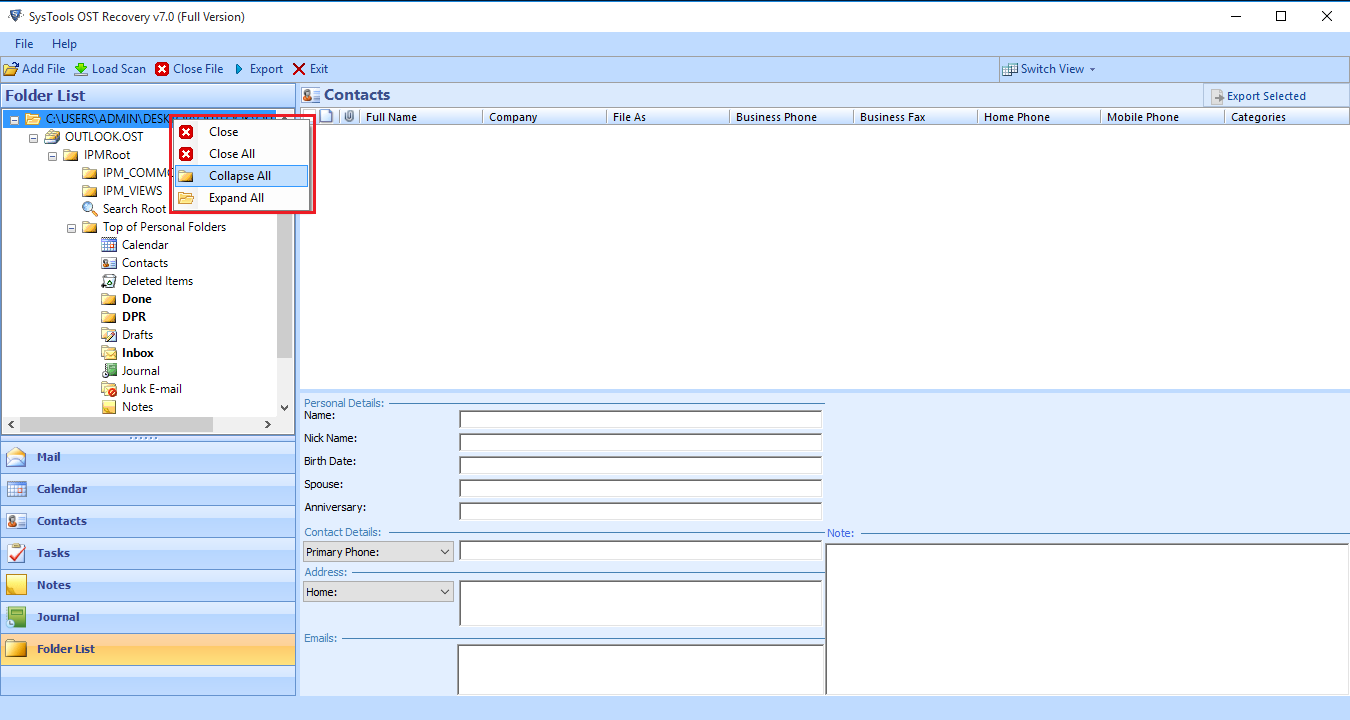The height and width of the screenshot is (720, 1350).
Task: Sort by File As column header
Action: click(x=668, y=117)
